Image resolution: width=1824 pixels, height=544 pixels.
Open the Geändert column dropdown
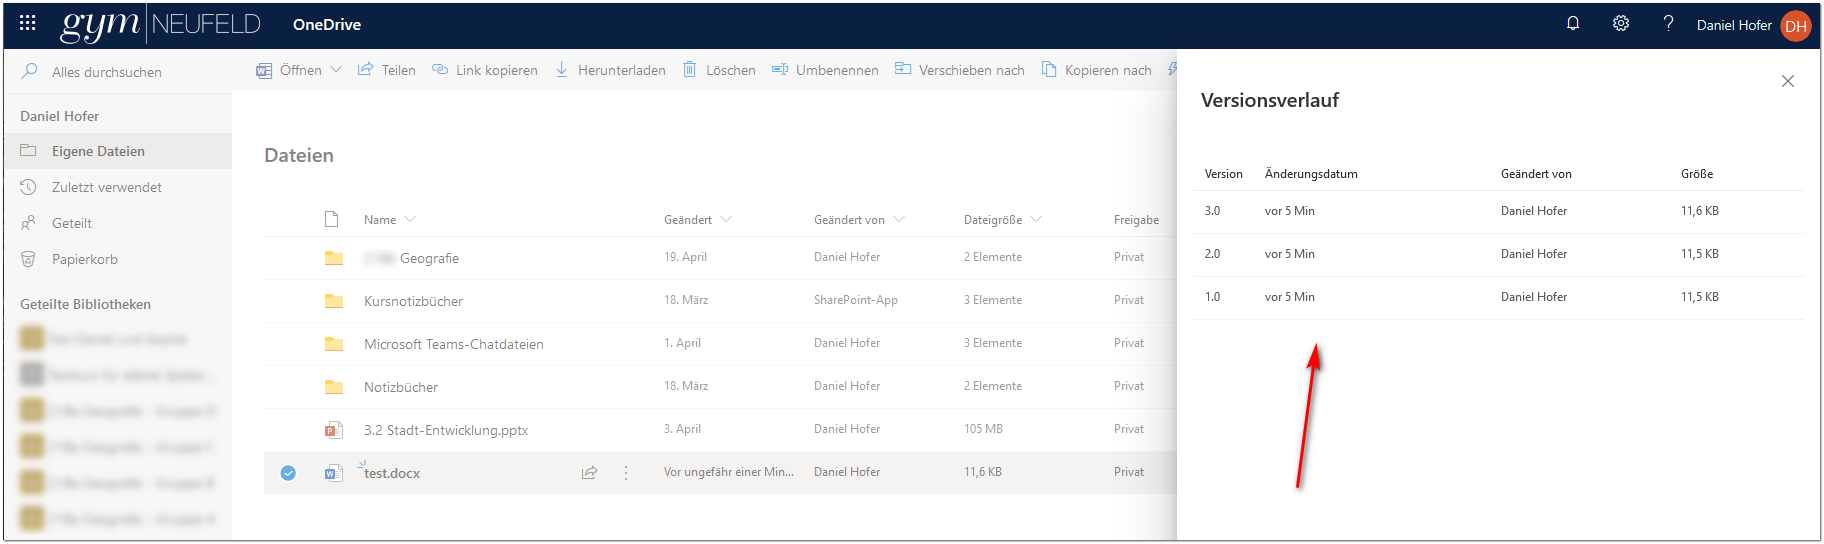pyautogui.click(x=726, y=220)
